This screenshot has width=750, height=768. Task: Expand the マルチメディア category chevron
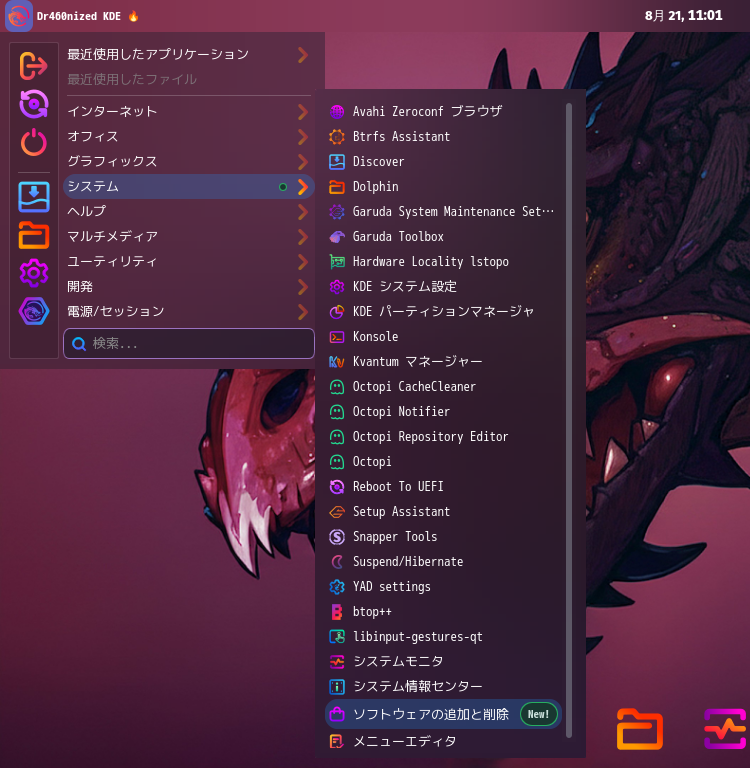coord(303,237)
